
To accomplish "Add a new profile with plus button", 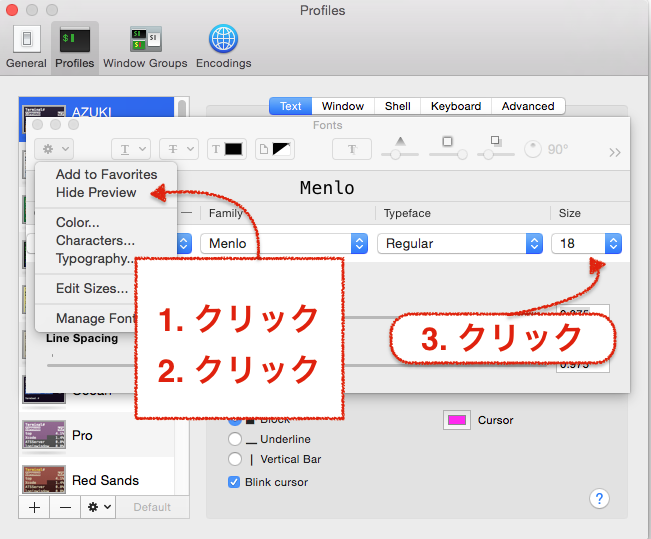I will [x=33, y=507].
